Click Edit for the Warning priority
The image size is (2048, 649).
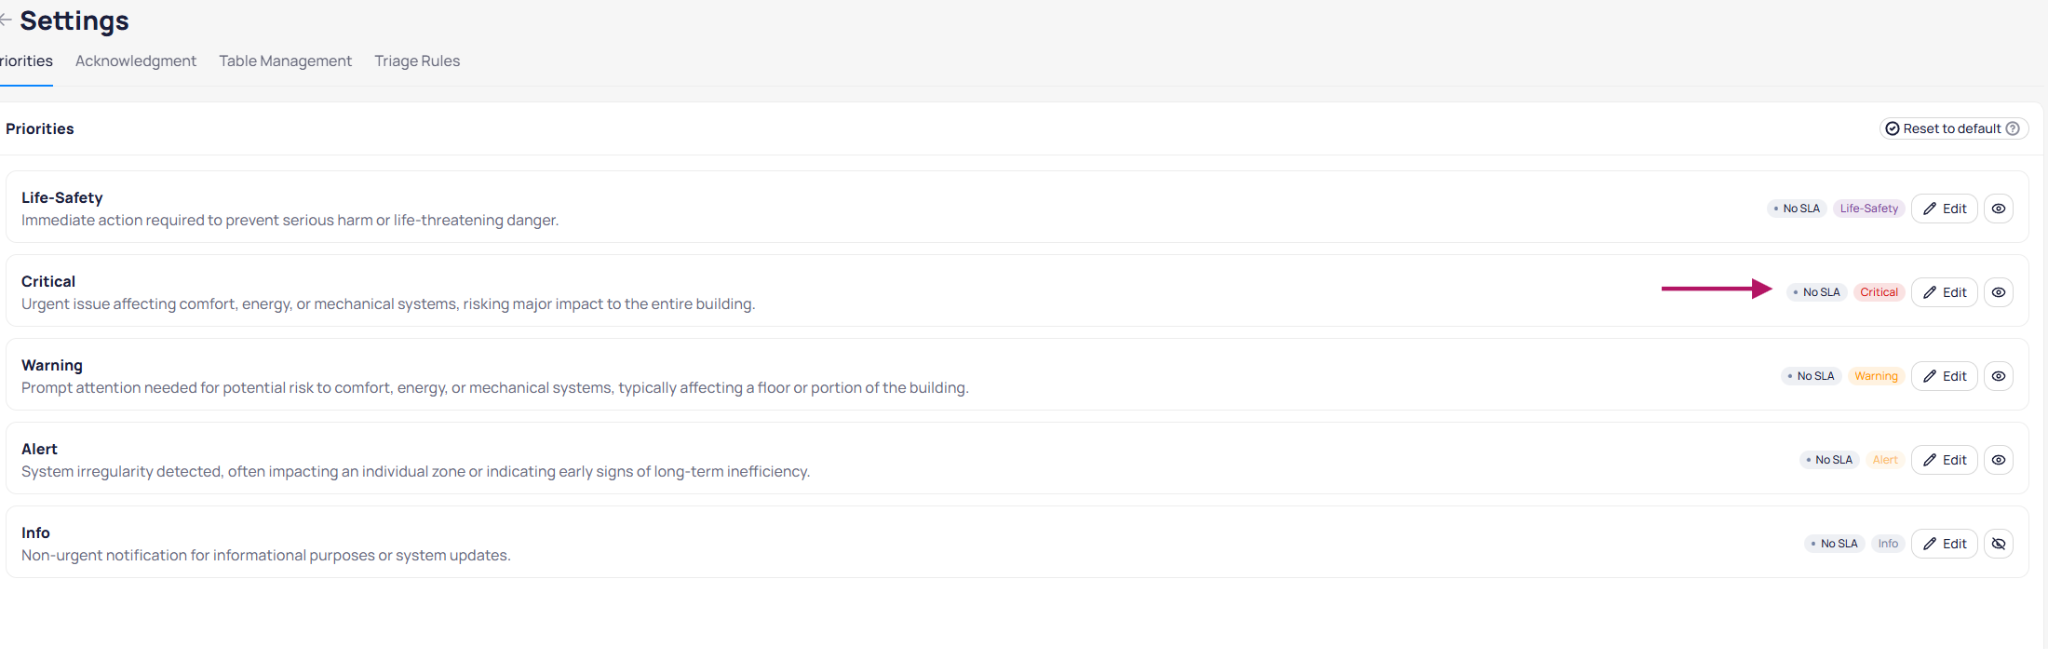click(1944, 377)
